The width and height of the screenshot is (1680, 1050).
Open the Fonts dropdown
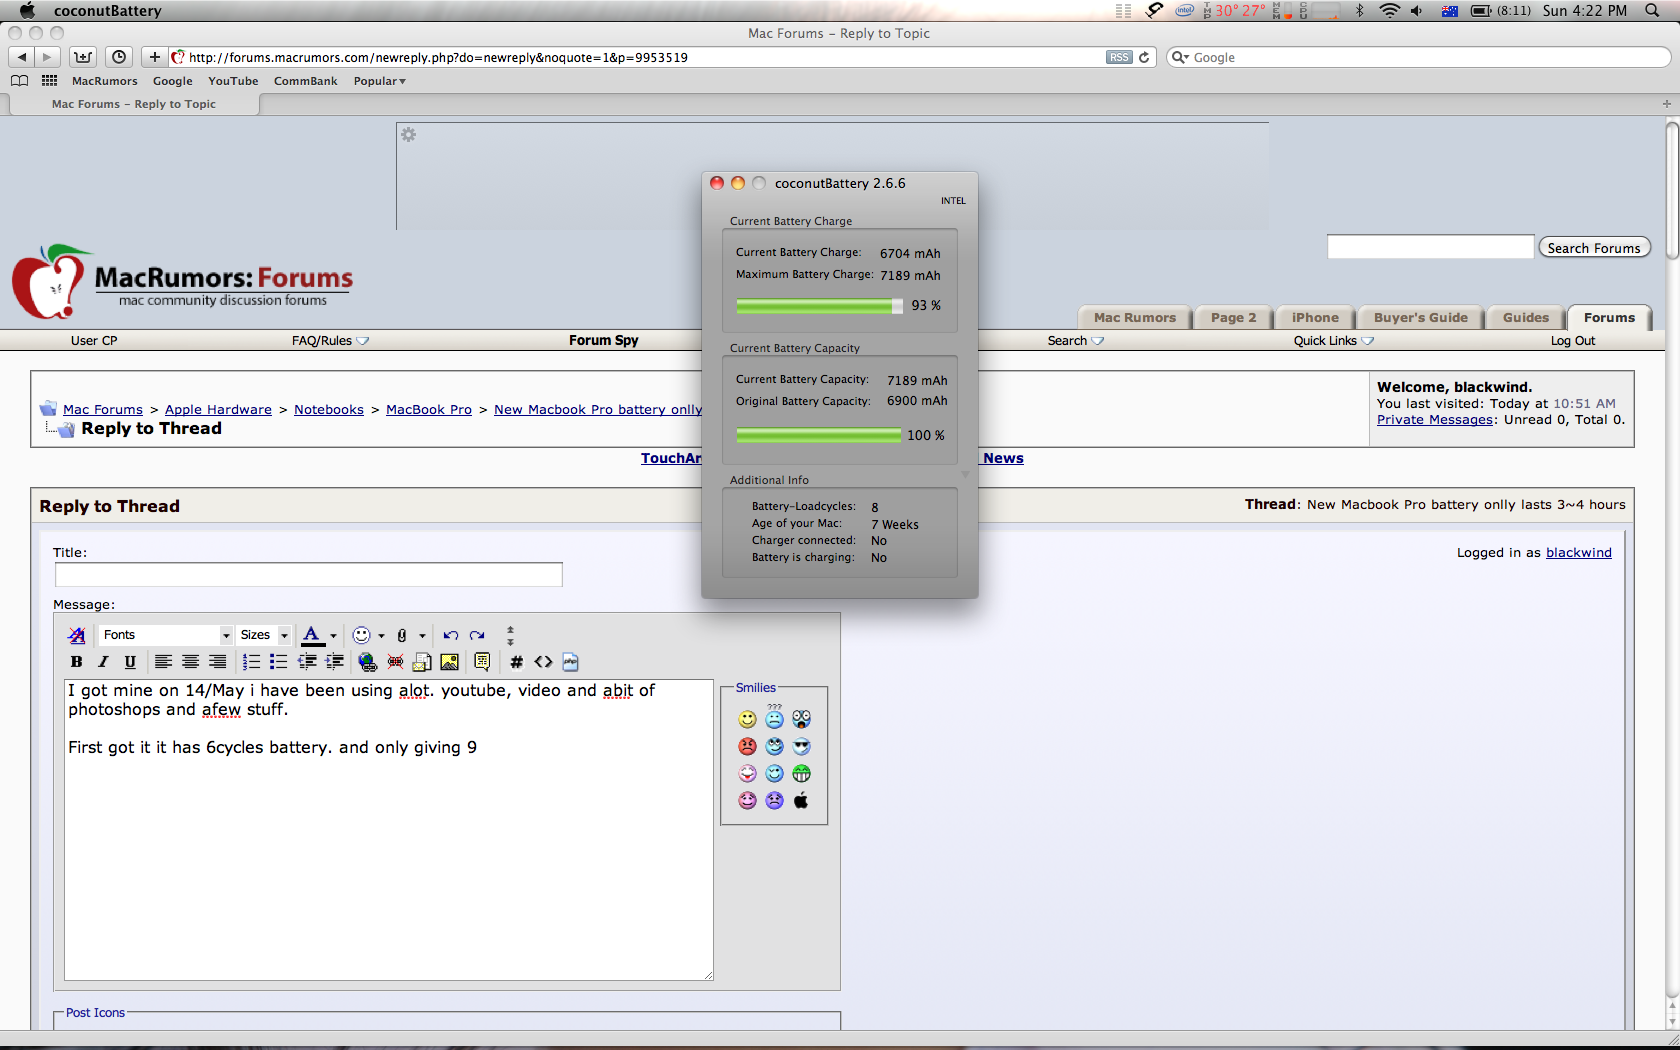tap(166, 635)
